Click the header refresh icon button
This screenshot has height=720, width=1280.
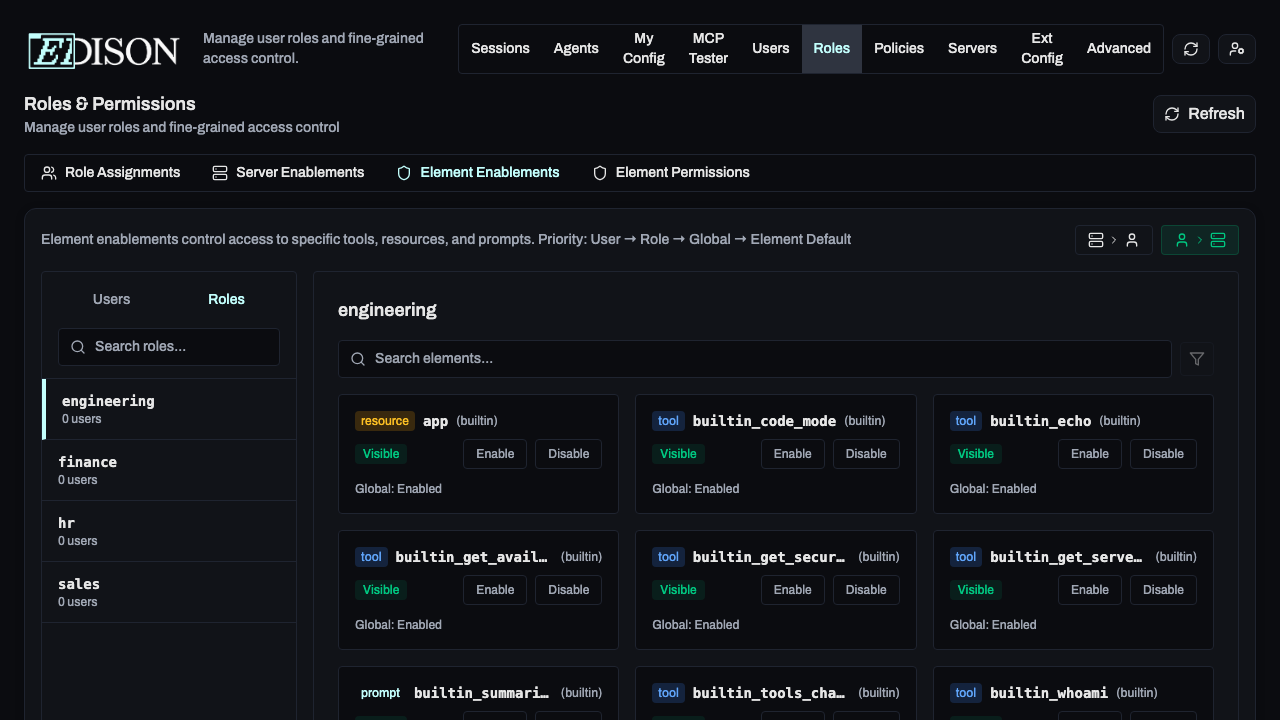point(1190,49)
